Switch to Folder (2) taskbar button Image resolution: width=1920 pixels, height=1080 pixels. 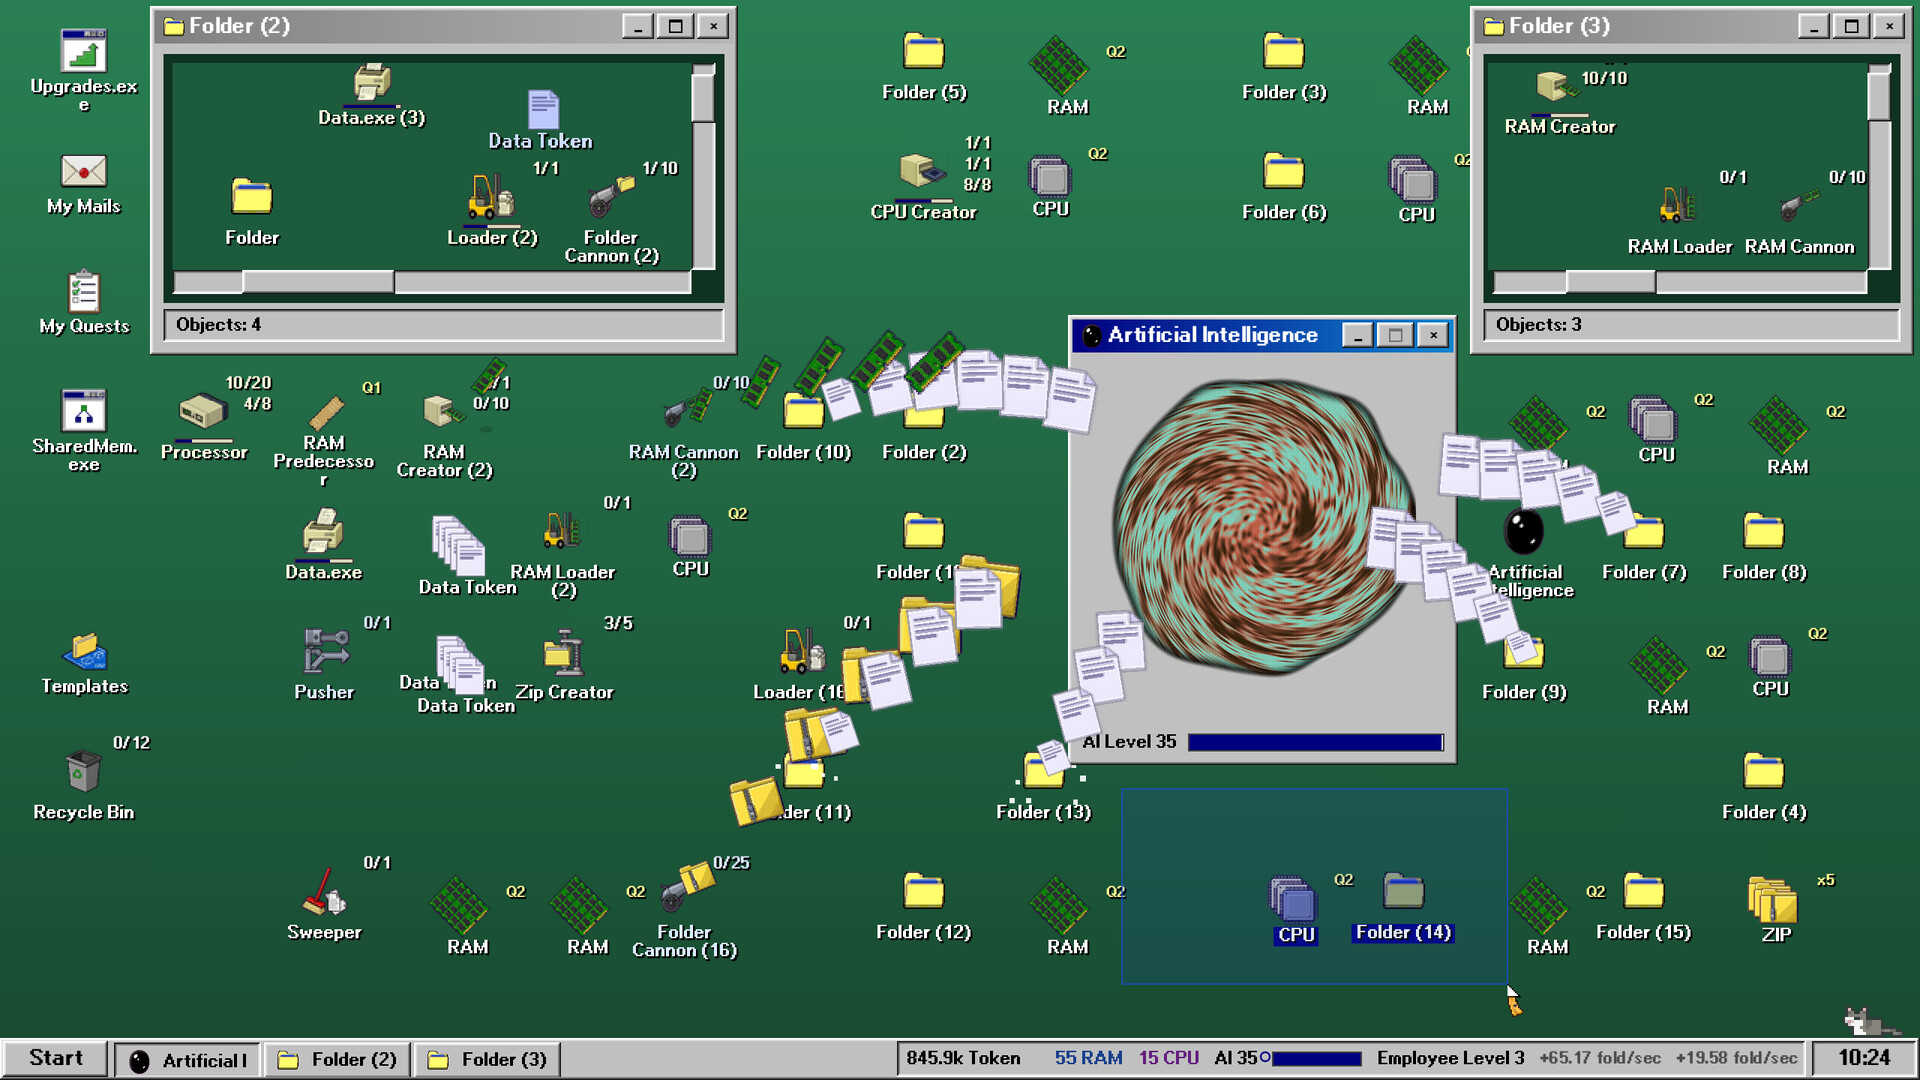point(338,1059)
